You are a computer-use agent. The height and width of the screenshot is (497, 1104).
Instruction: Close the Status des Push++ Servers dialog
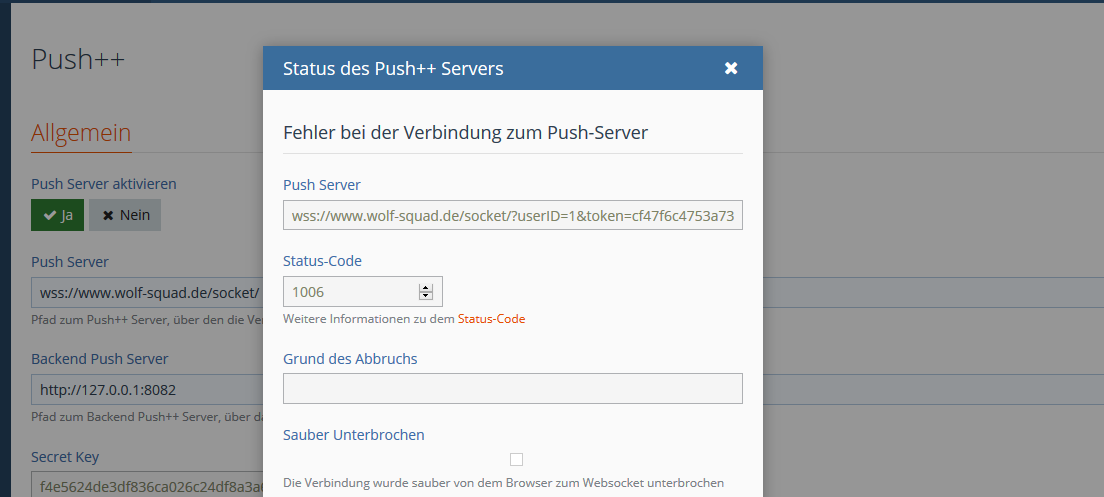click(x=731, y=68)
